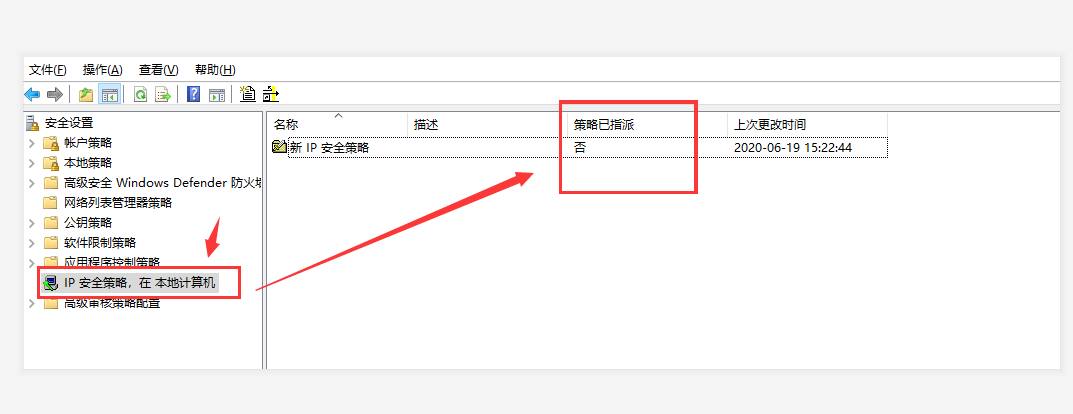Click the Create IP Security Policy icon
The image size is (1073, 414).
pyautogui.click(x=248, y=95)
